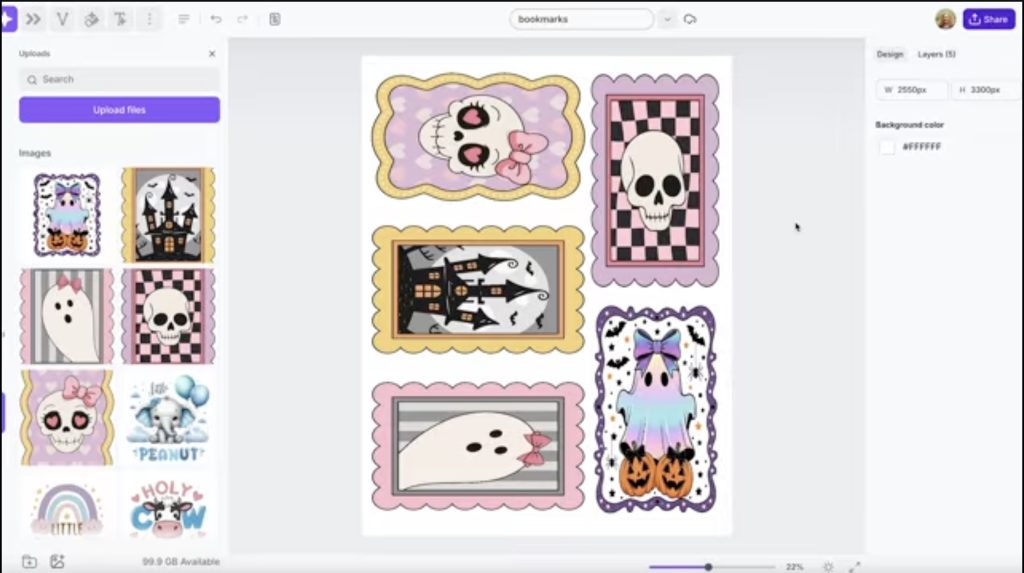1024x573 pixels.
Task: Choose the shape fill tool icon
Action: point(91,20)
